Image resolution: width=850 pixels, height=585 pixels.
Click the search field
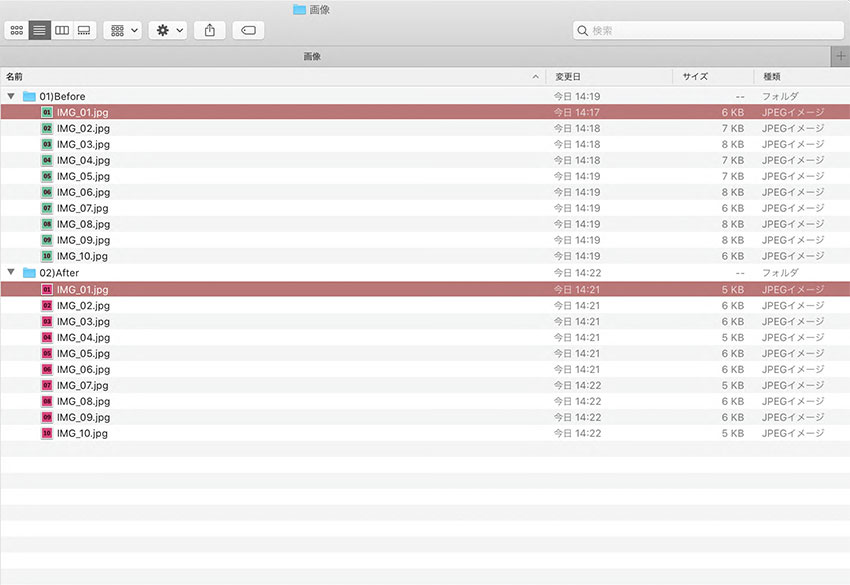(x=708, y=30)
